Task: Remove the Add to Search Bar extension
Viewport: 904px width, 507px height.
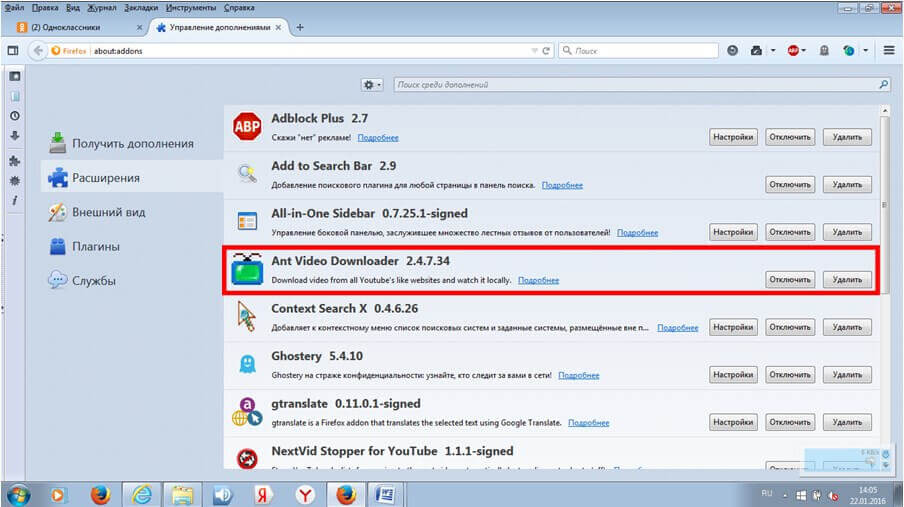Action: 847,185
